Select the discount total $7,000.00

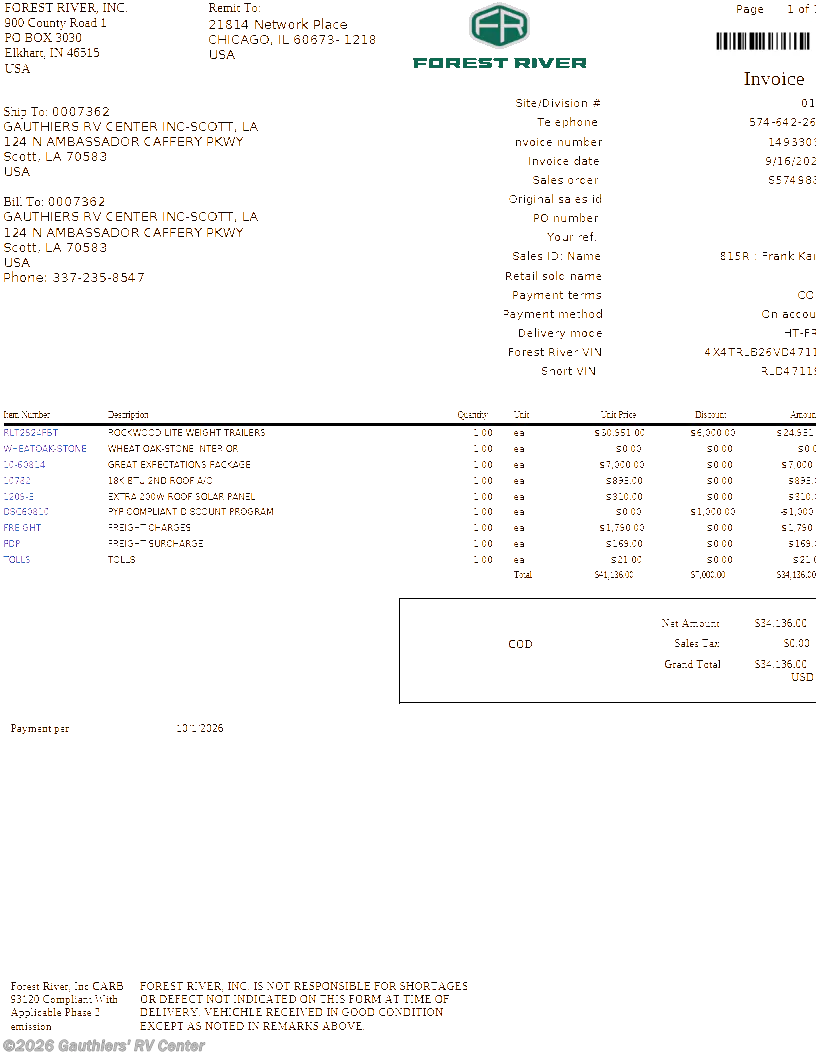pos(708,575)
